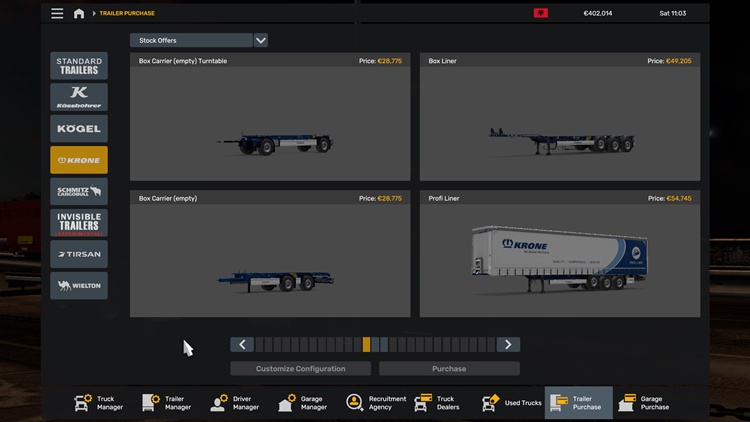Choose the Schmitz Cargobull brand
The width and height of the screenshot is (750, 422).
click(79, 191)
